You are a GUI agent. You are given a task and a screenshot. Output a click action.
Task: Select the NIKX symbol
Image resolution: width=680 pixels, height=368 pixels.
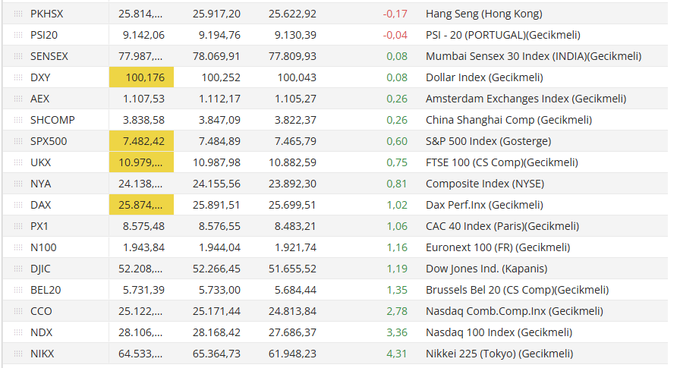42,354
